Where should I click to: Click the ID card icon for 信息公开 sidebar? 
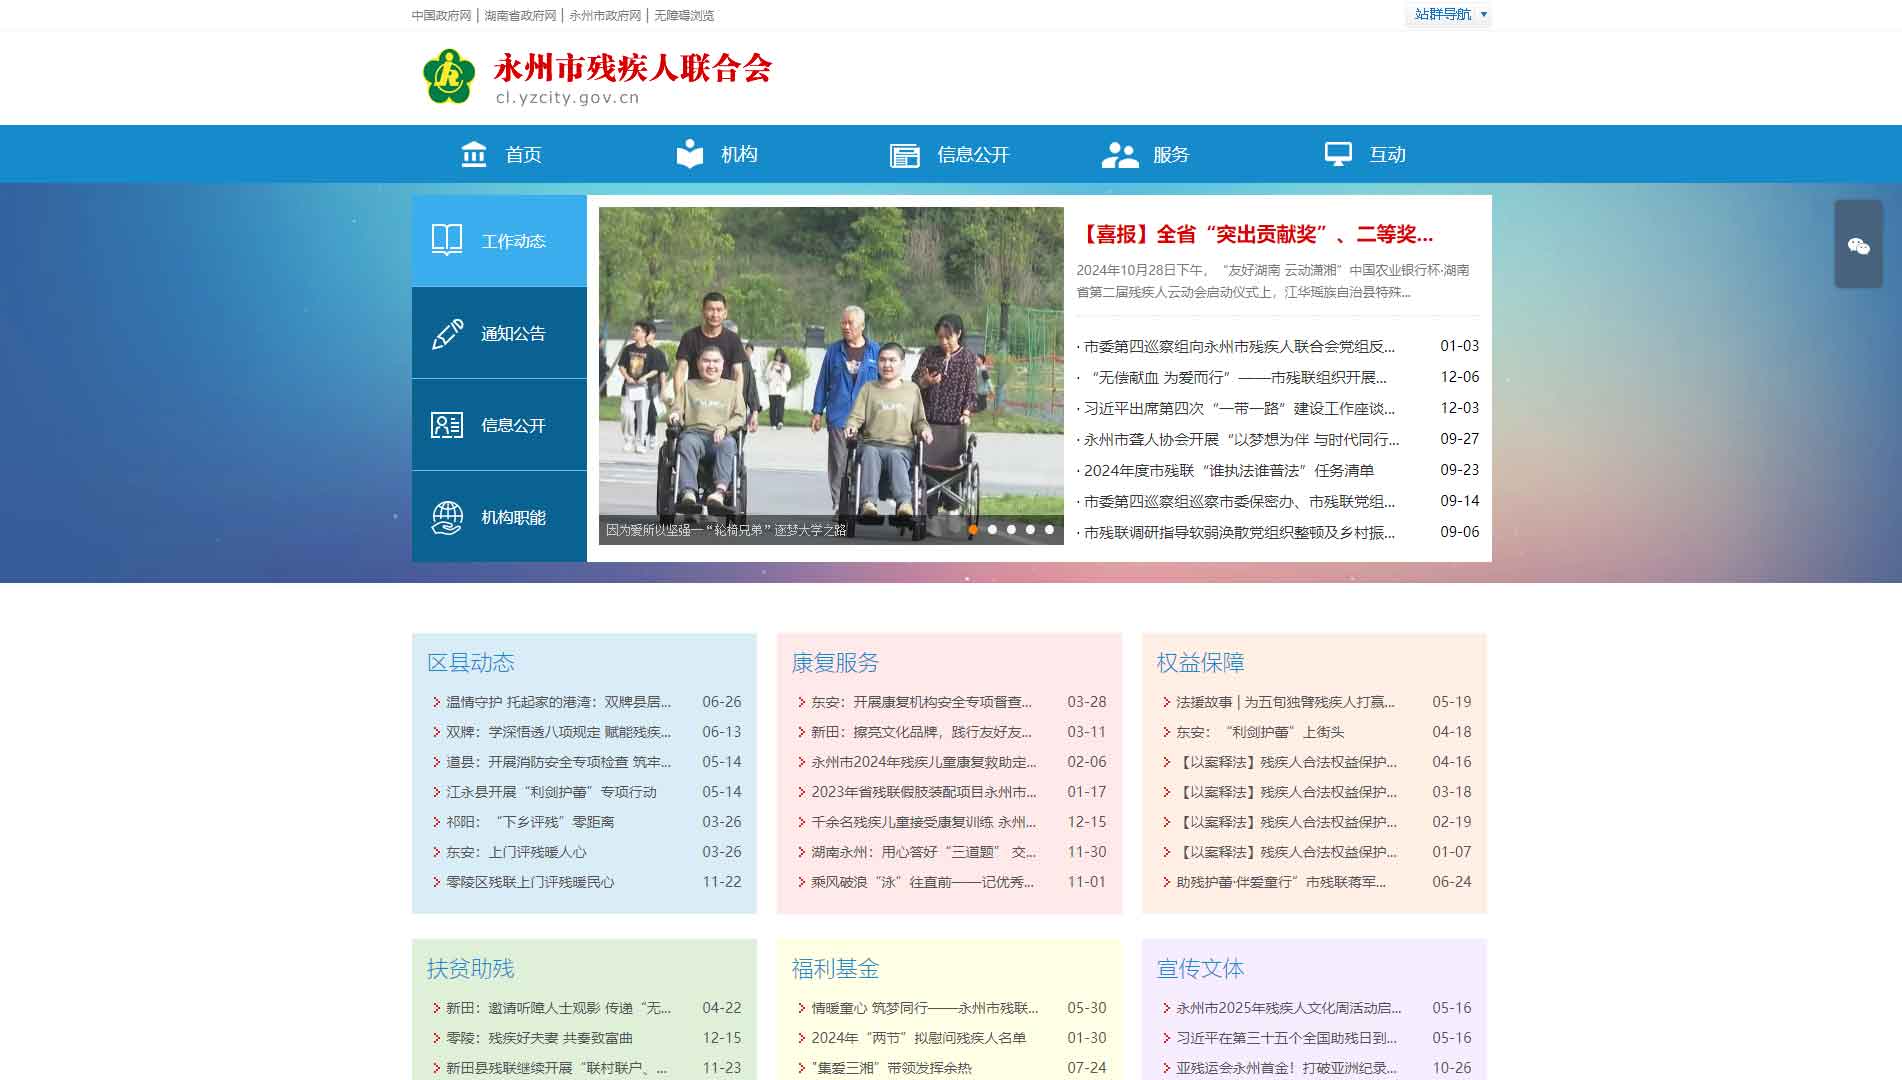(447, 425)
